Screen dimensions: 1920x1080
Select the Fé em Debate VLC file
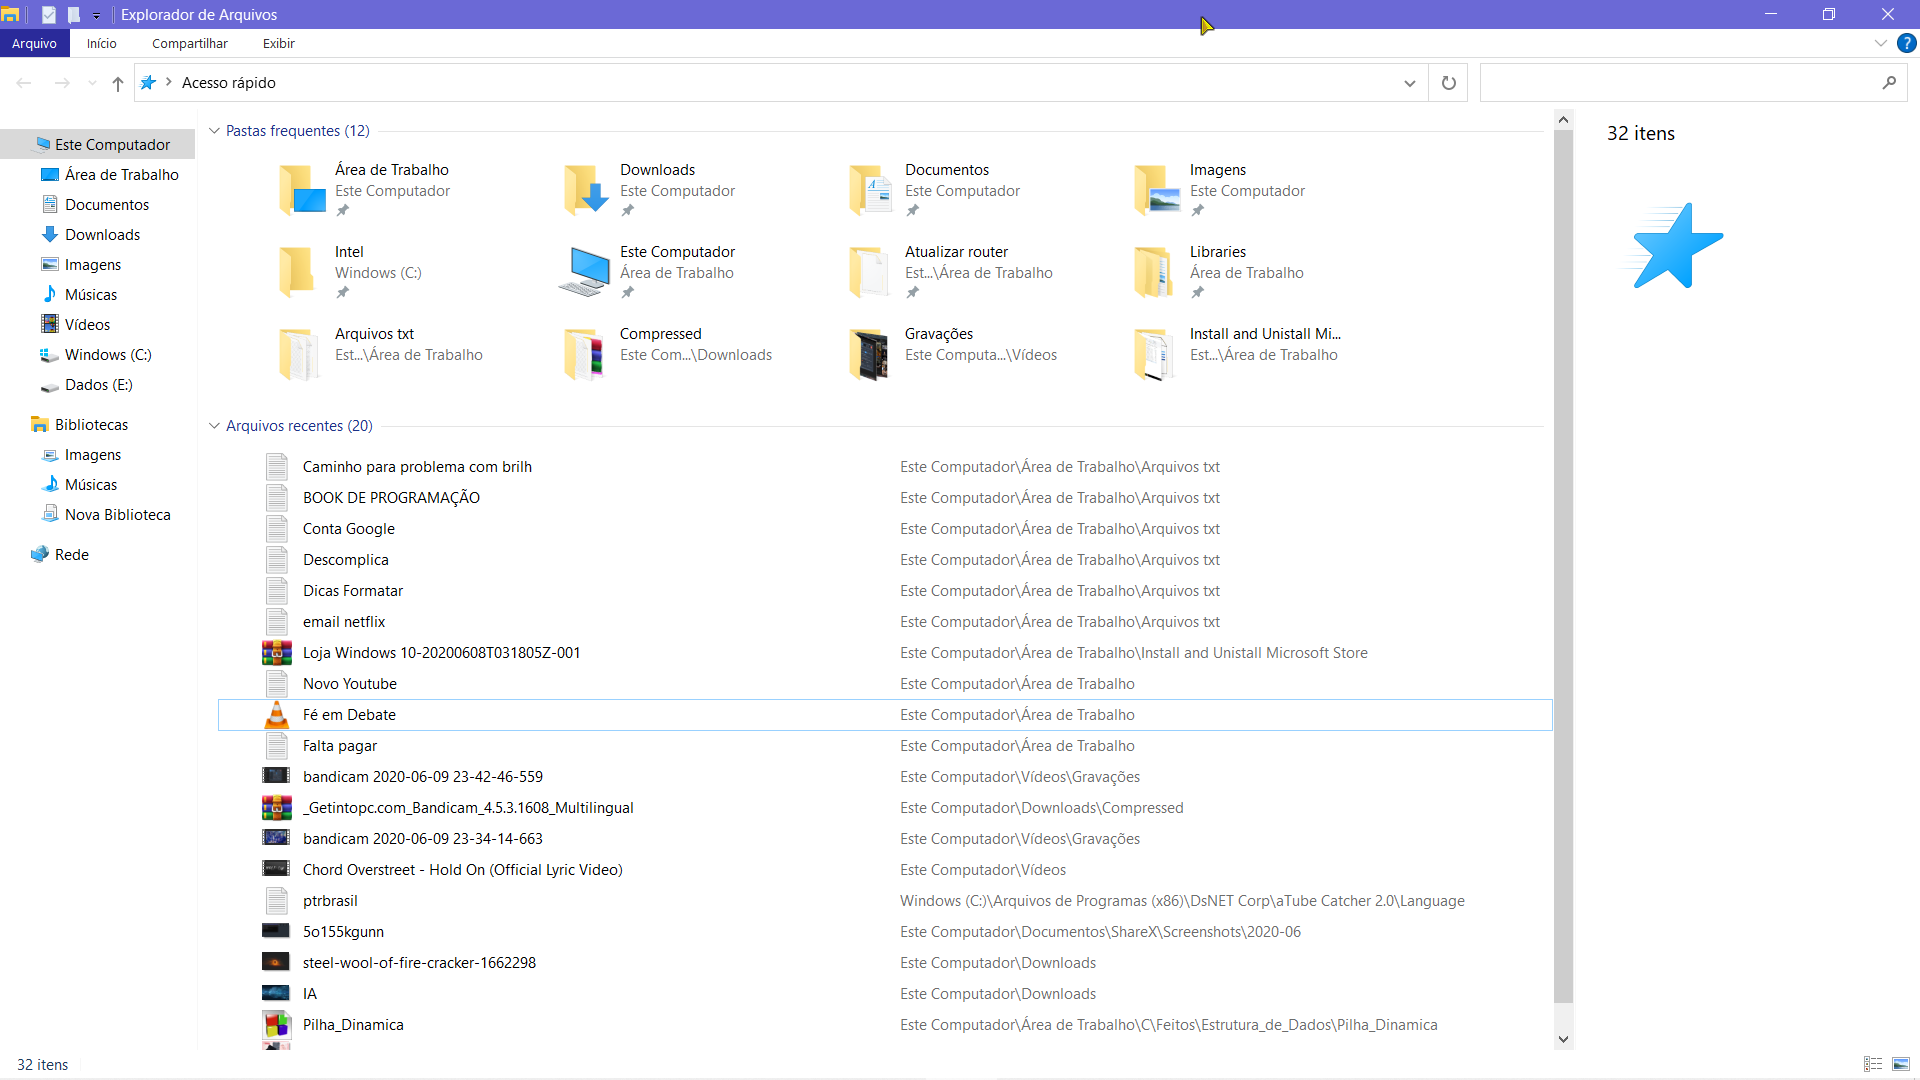tap(885, 715)
